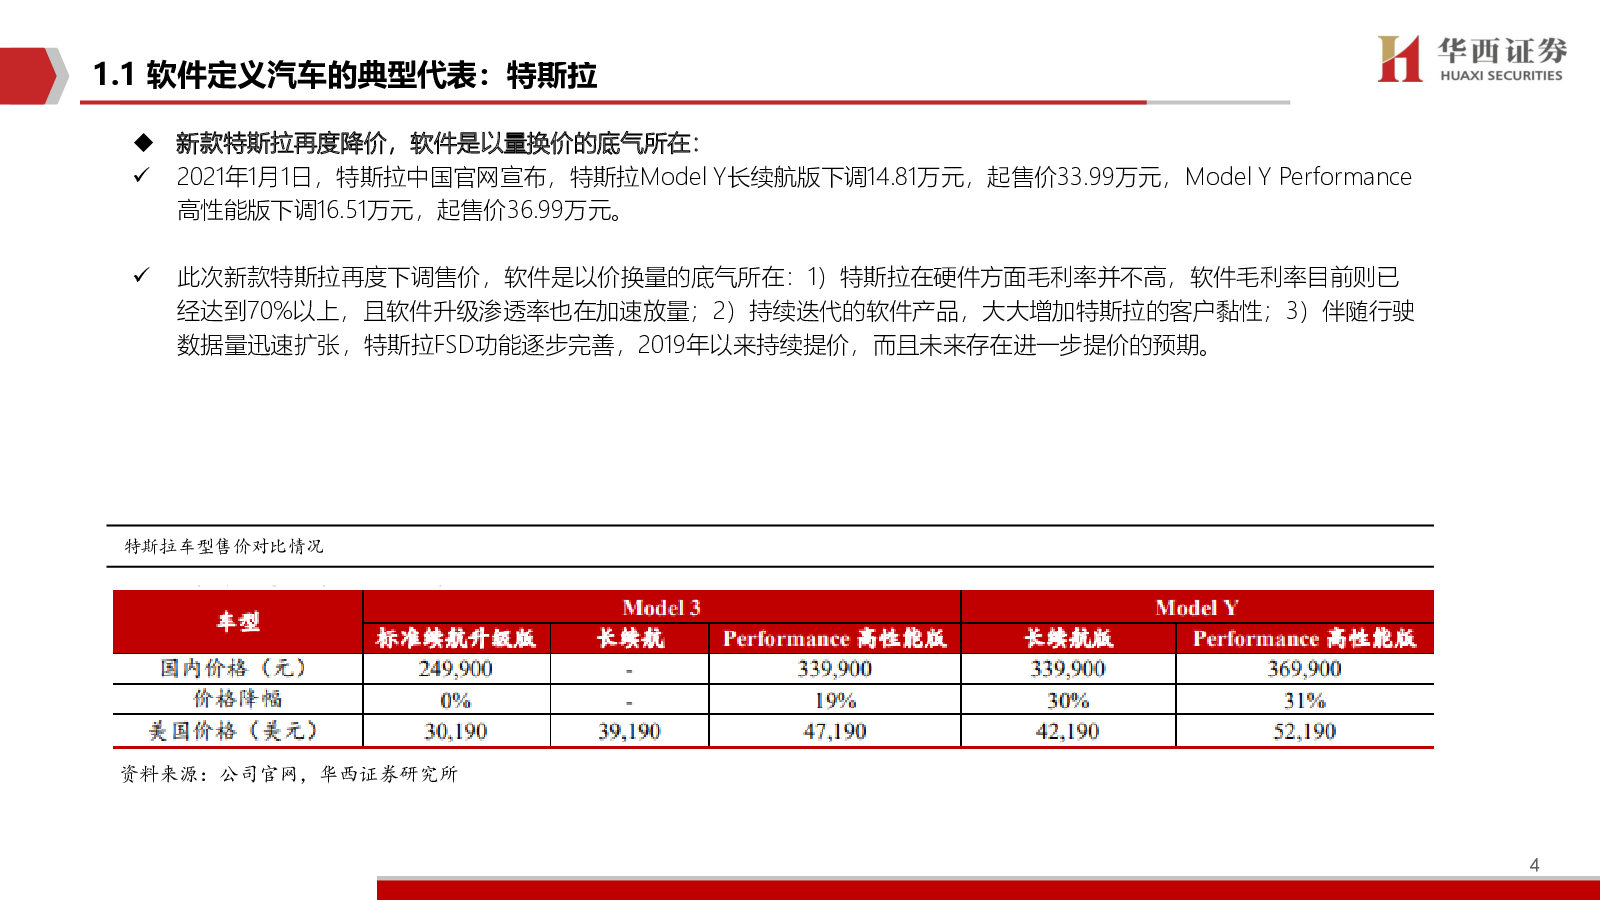Click the '0%' price reduction cell
Image resolution: width=1600 pixels, height=900 pixels.
(x=456, y=700)
